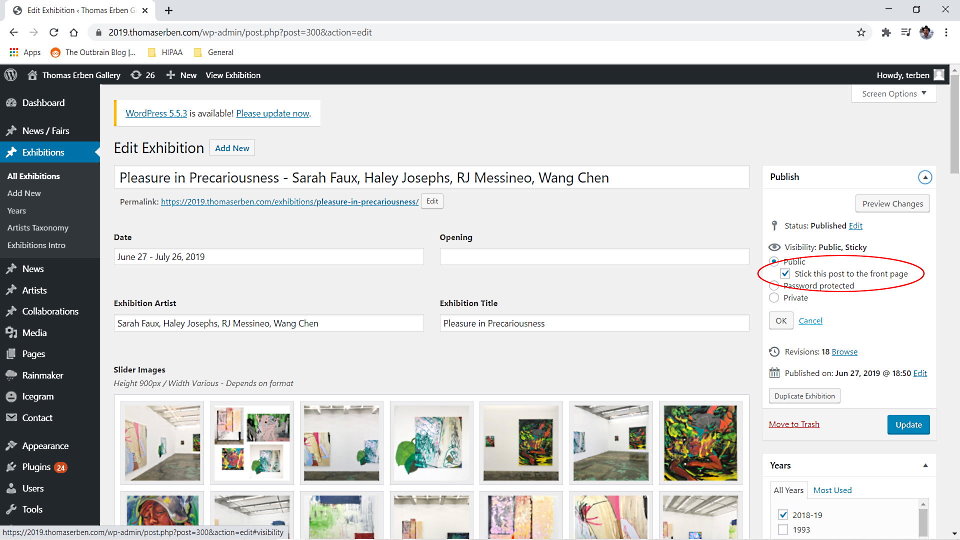This screenshot has width=960, height=540.
Task: Close the Edit Exhibition browser tab
Action: (145, 10)
